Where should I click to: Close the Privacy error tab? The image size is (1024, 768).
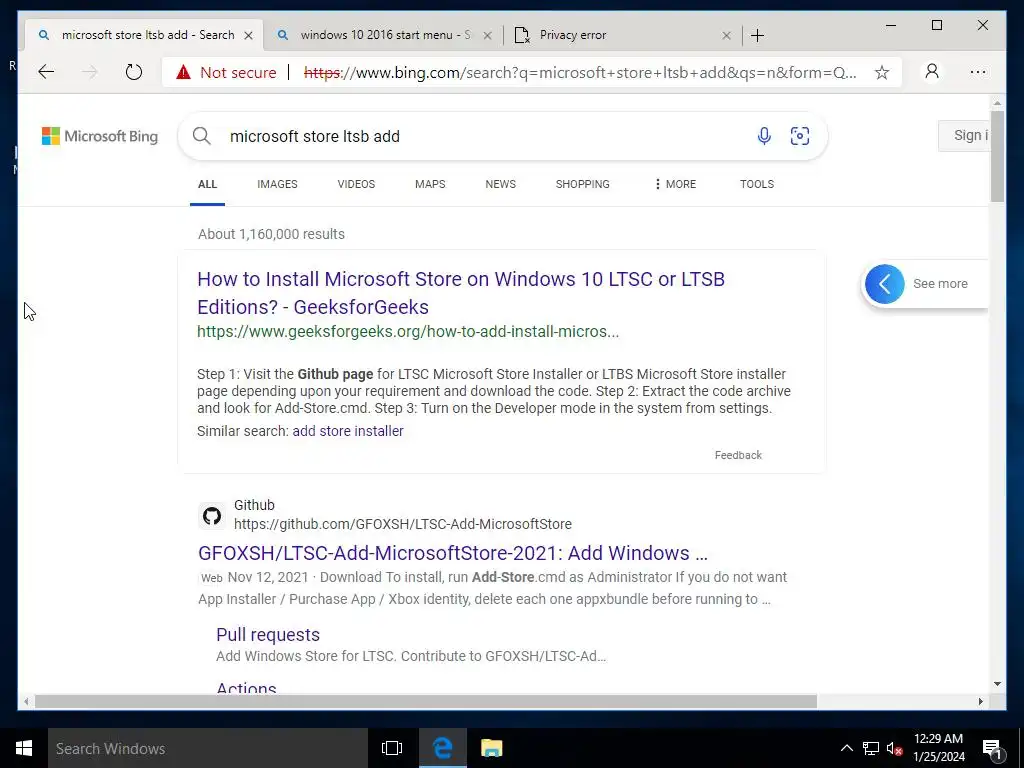[726, 35]
